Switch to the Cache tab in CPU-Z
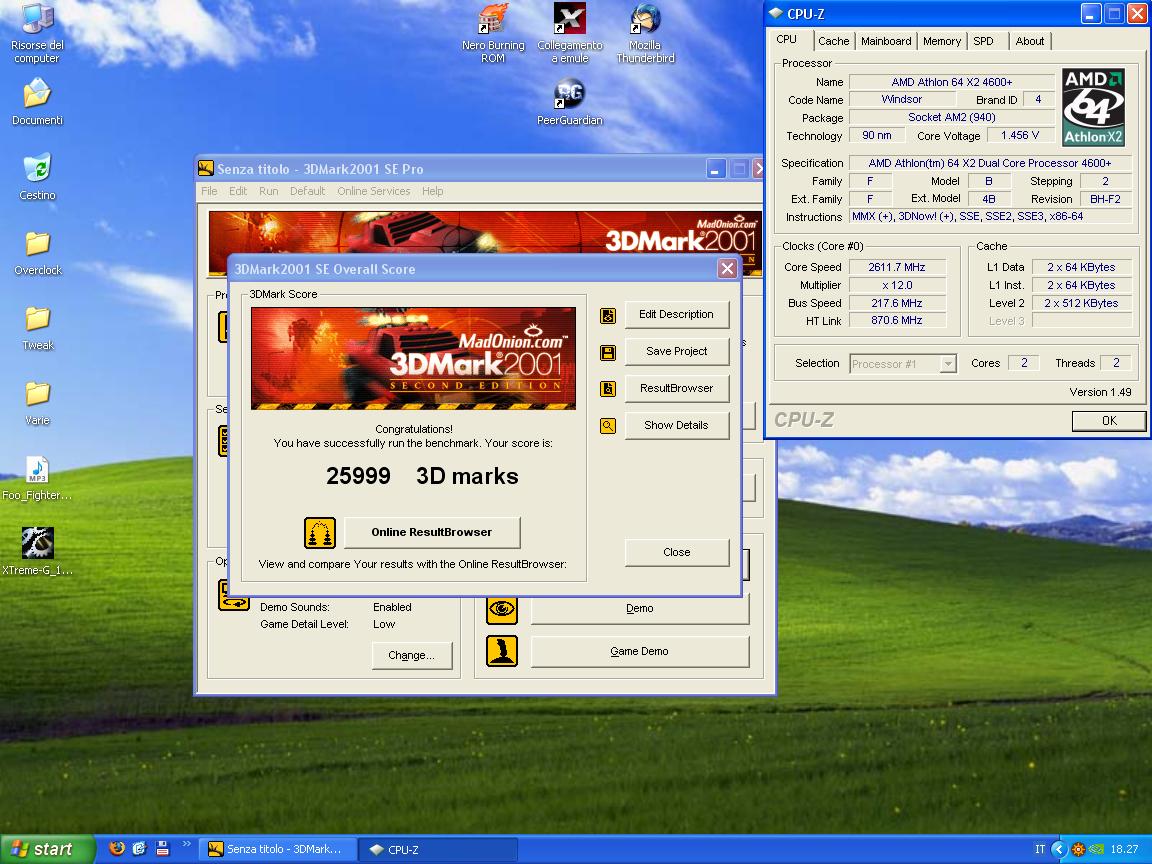The width and height of the screenshot is (1152, 864). pyautogui.click(x=833, y=41)
